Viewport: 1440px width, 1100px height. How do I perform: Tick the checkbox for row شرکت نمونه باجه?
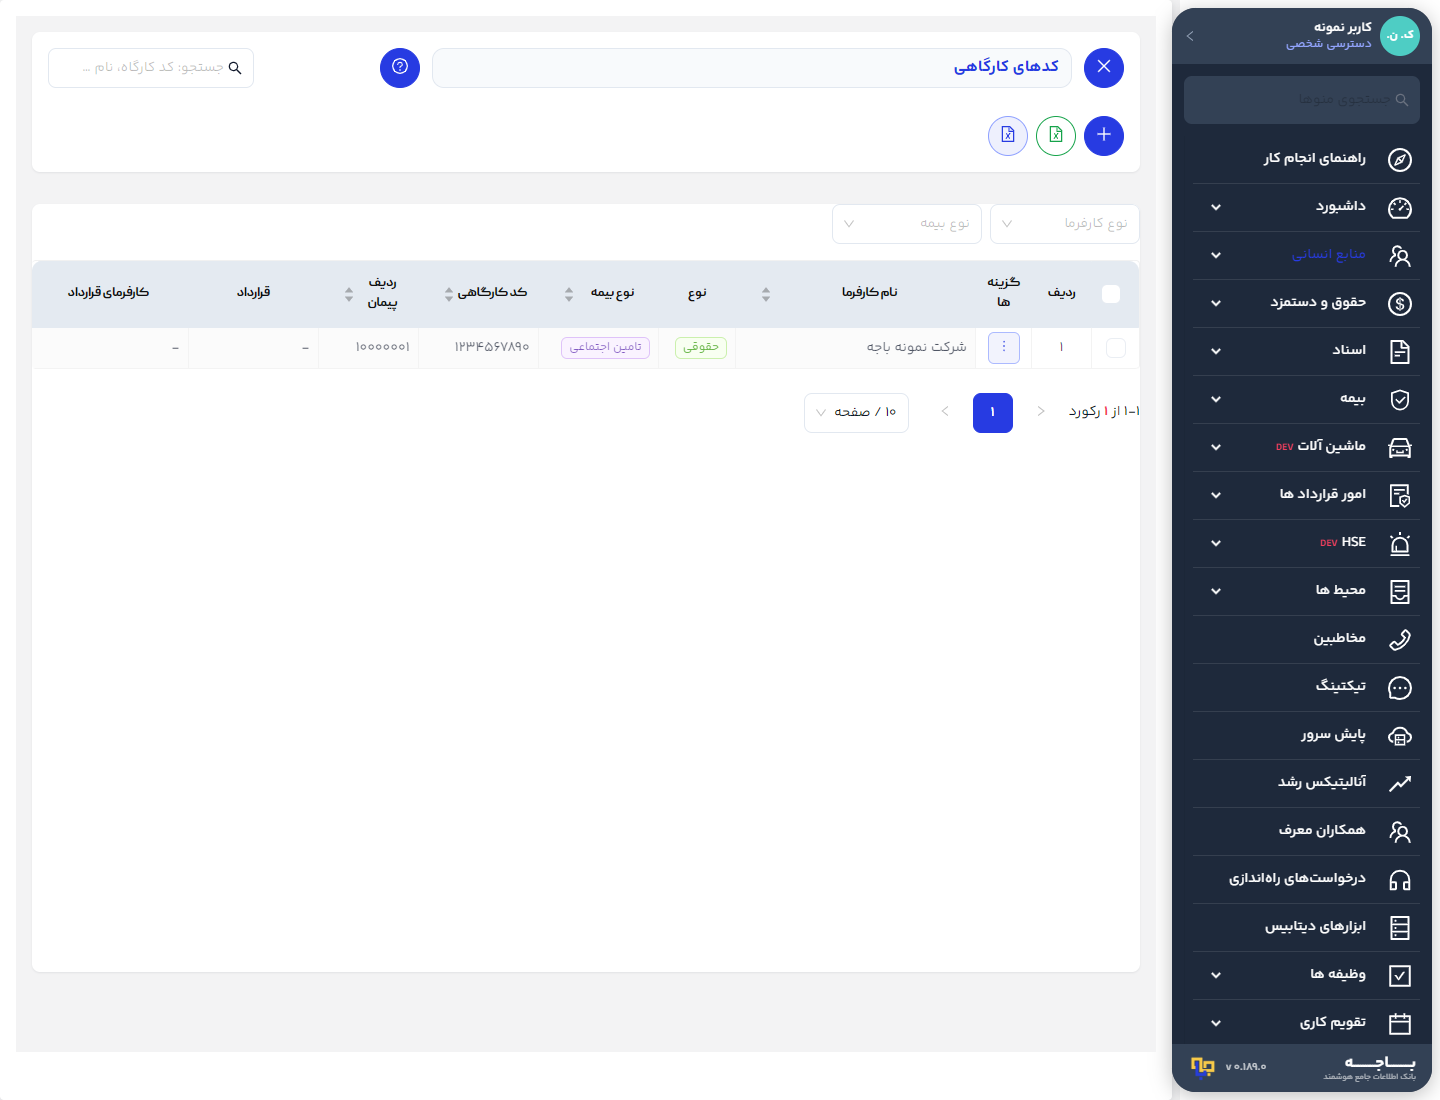tap(1116, 347)
